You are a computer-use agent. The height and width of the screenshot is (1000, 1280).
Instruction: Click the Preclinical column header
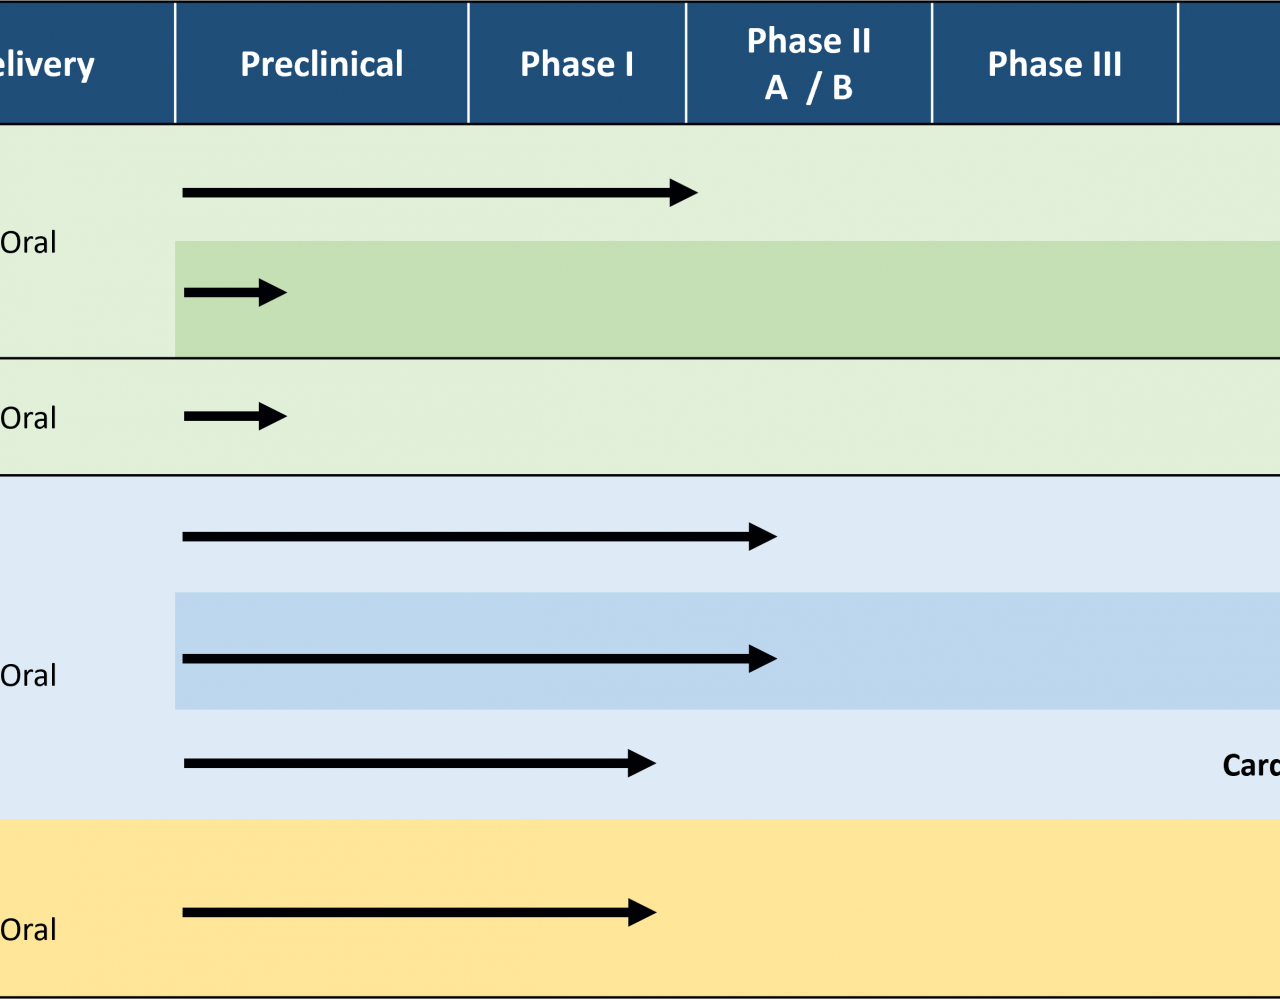pyautogui.click(x=322, y=63)
